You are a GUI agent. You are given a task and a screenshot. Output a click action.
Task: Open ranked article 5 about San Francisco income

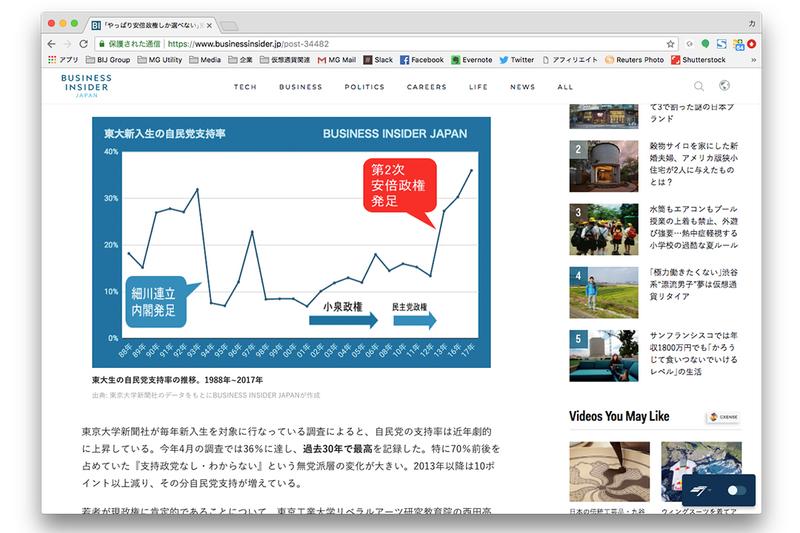(x=693, y=353)
